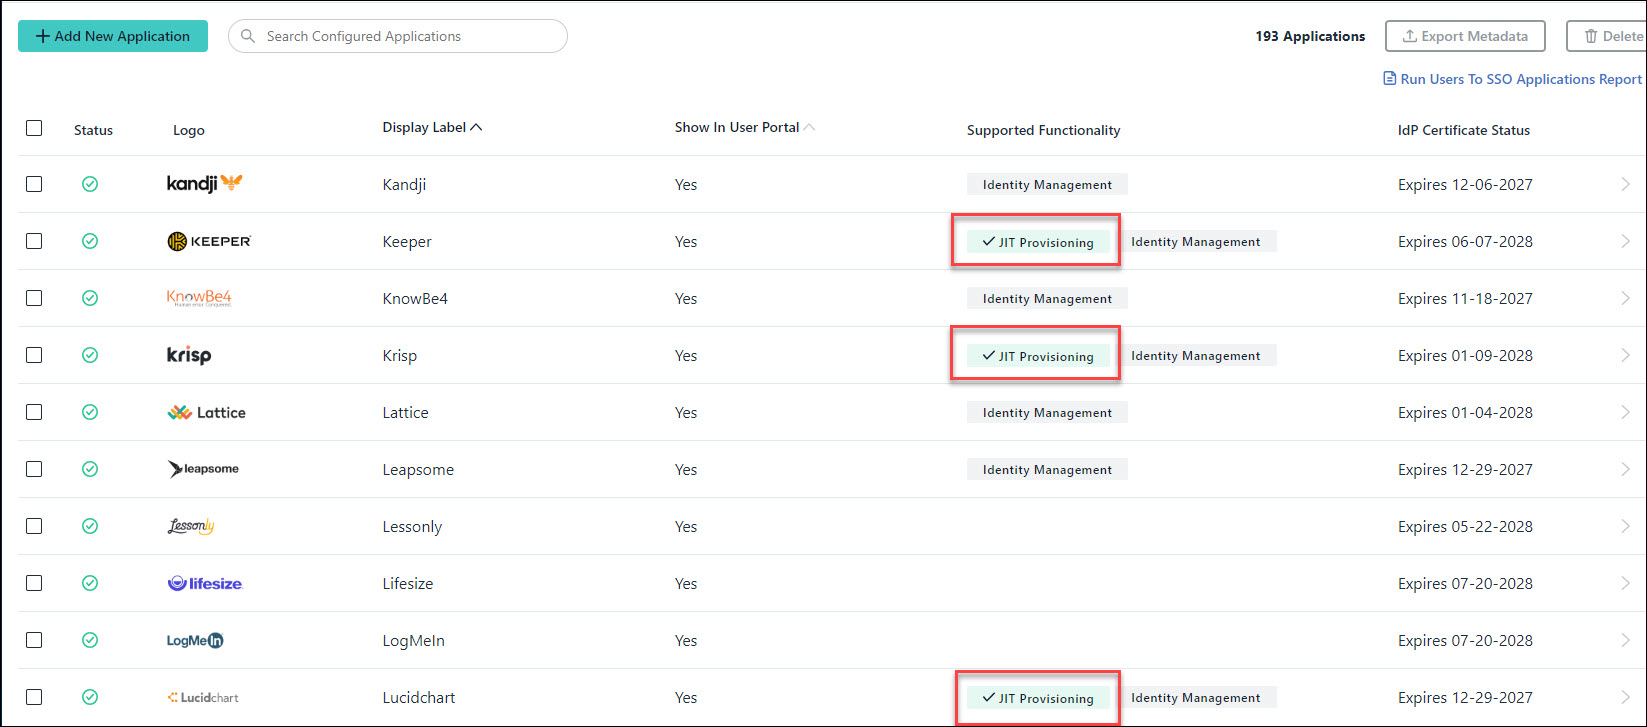
Task: Click the magnifying glass search icon
Action: [x=247, y=36]
